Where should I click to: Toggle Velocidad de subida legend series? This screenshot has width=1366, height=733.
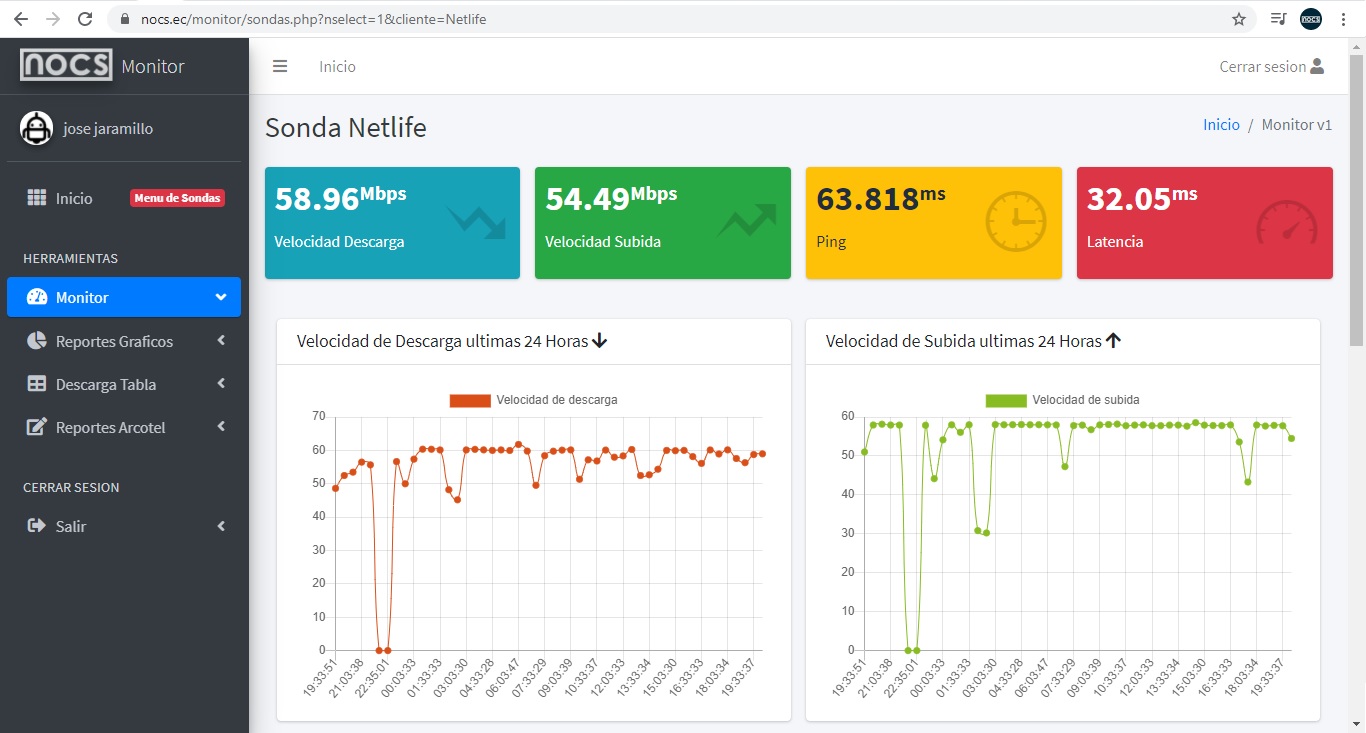[x=1062, y=400]
